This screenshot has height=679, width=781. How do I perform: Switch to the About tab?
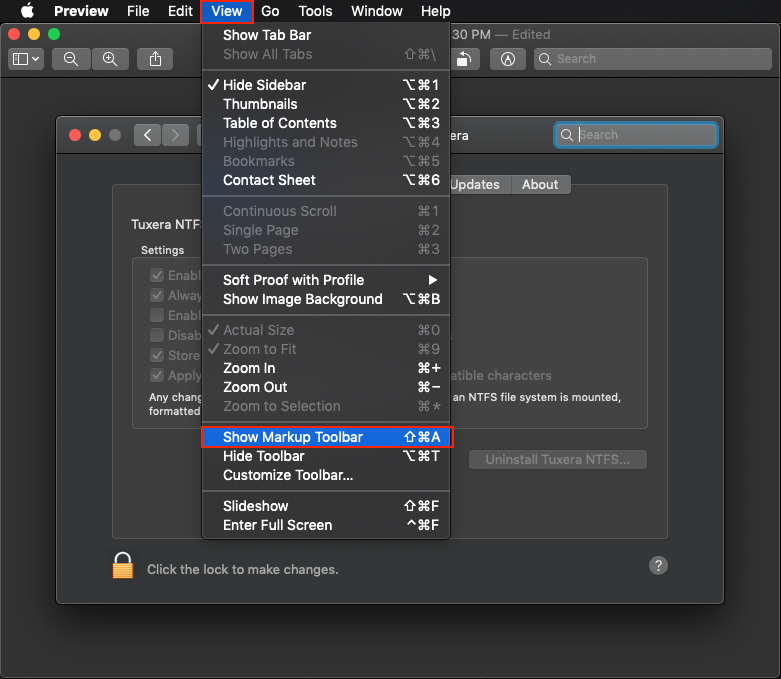pos(540,184)
